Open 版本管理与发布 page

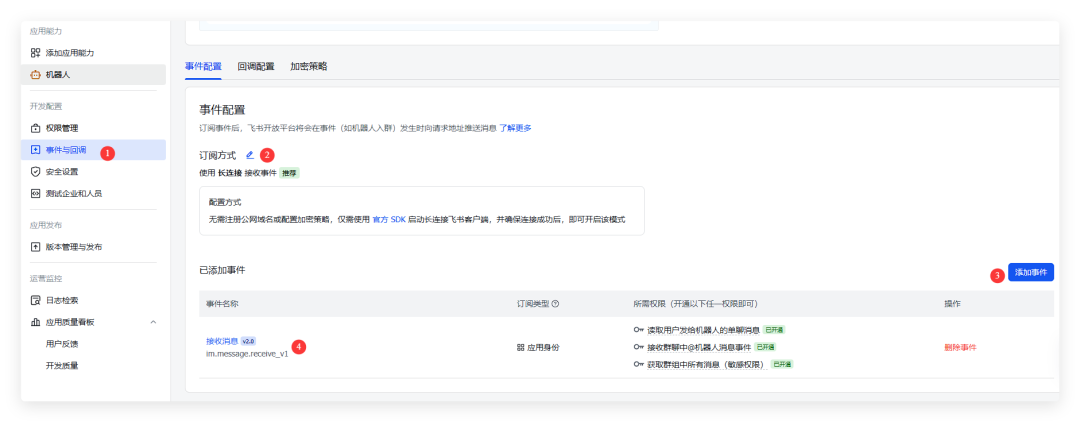coord(93,246)
